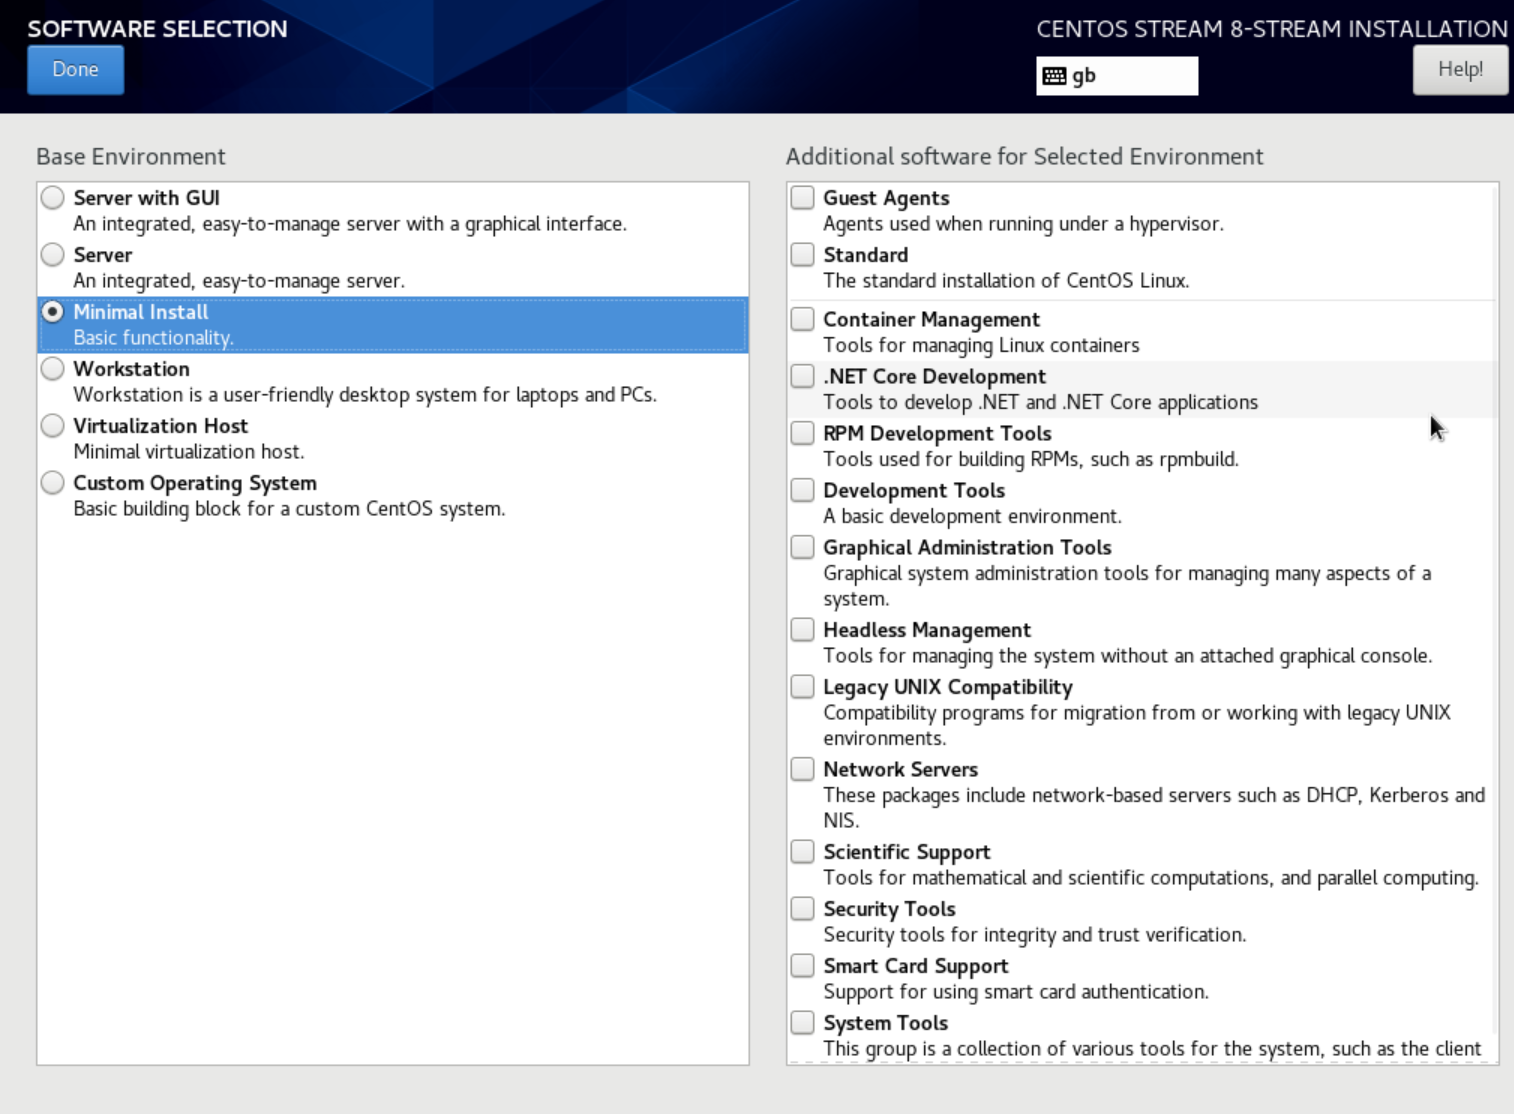Image resolution: width=1514 pixels, height=1114 pixels.
Task: Click the Done button
Action: pos(75,70)
